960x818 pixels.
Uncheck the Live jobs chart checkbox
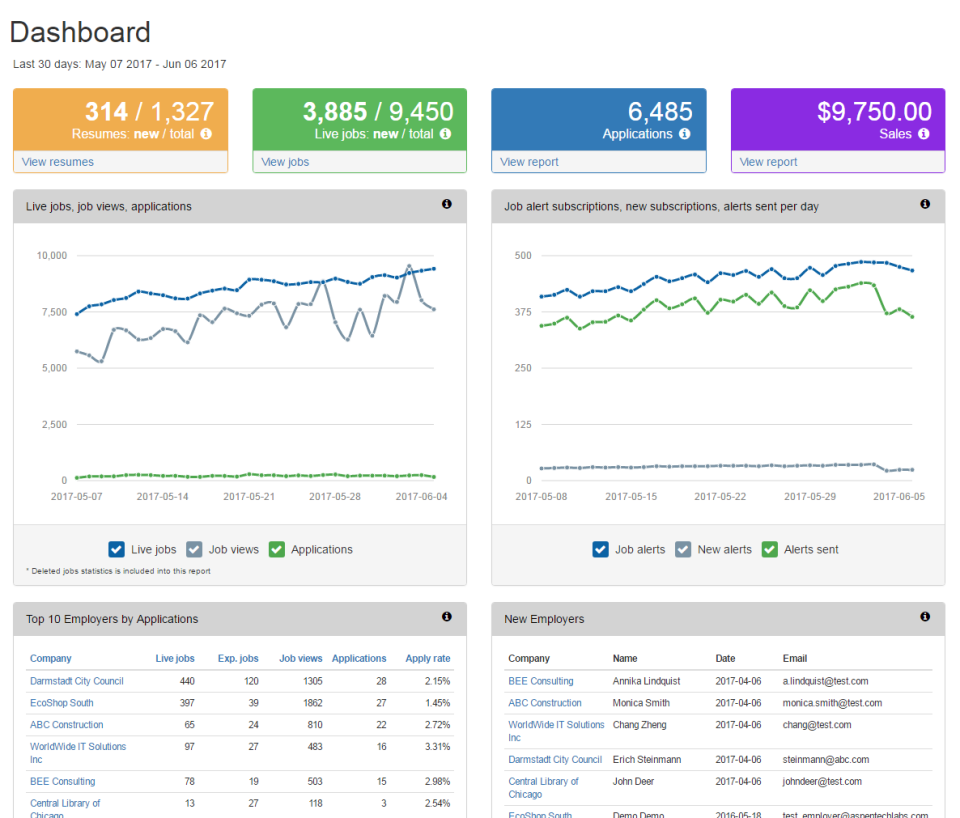[x=116, y=549]
